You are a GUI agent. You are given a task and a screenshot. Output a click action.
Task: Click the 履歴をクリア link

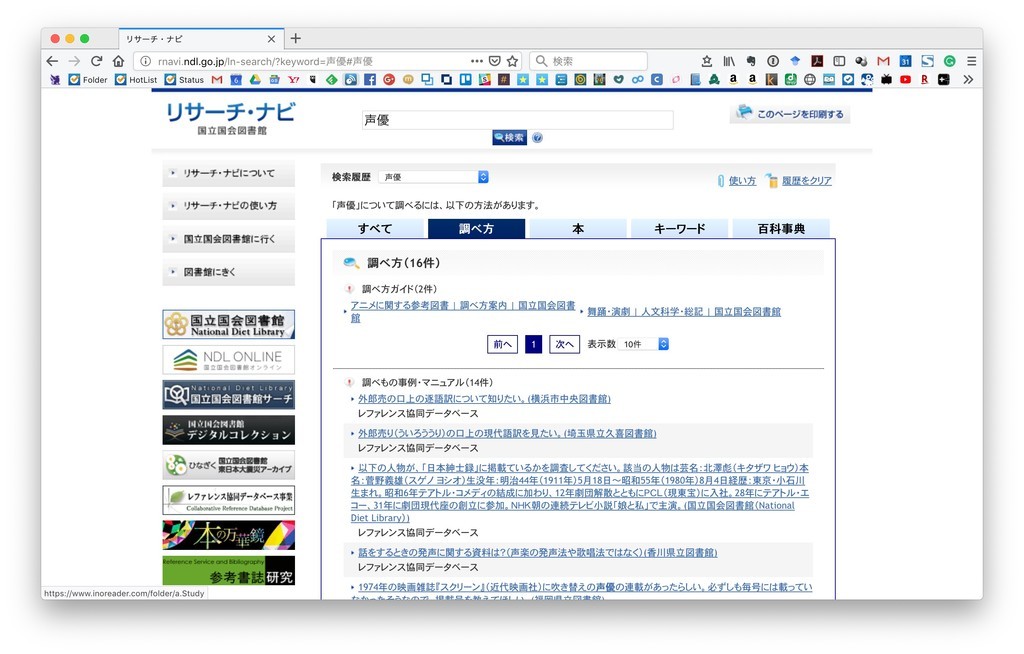pos(807,181)
